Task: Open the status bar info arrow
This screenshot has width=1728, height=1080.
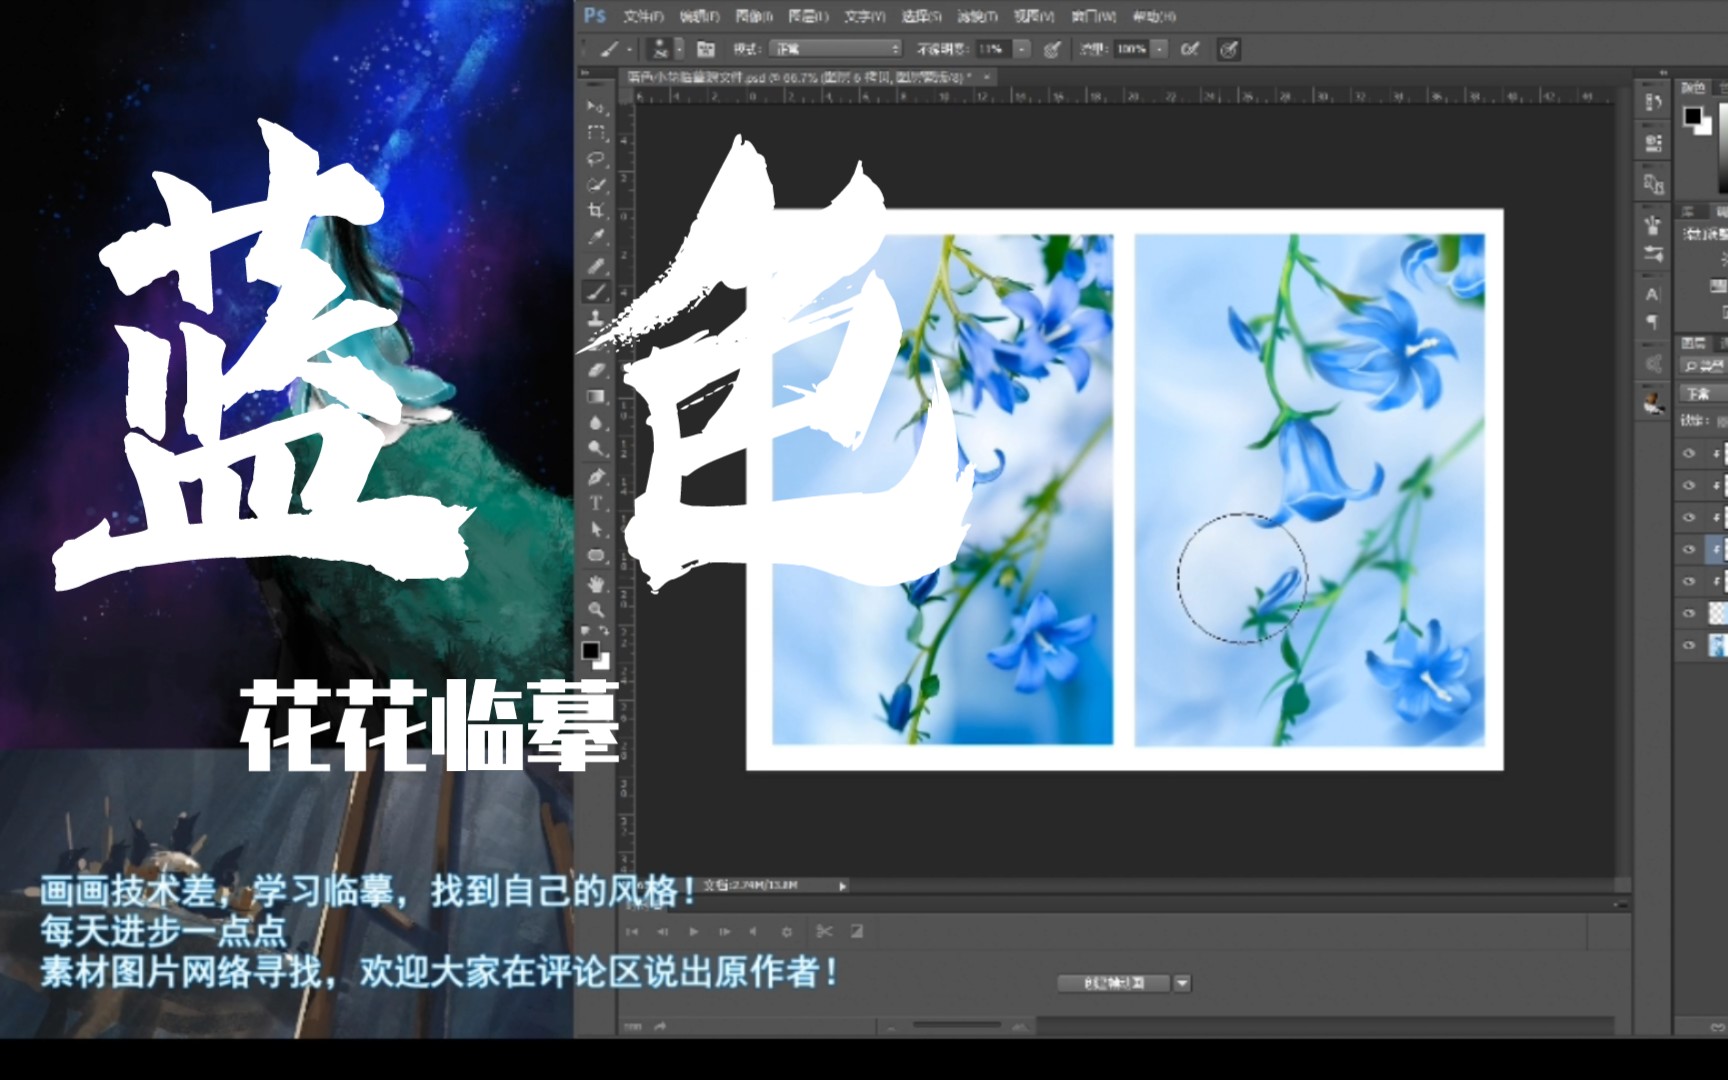Action: 842,886
